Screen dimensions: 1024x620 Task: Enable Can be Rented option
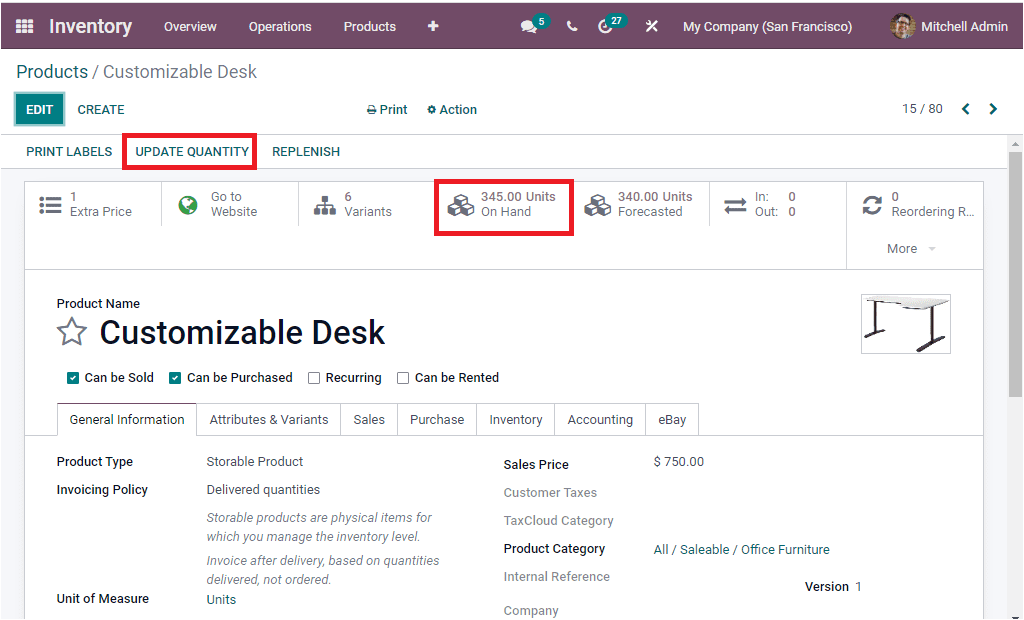403,377
